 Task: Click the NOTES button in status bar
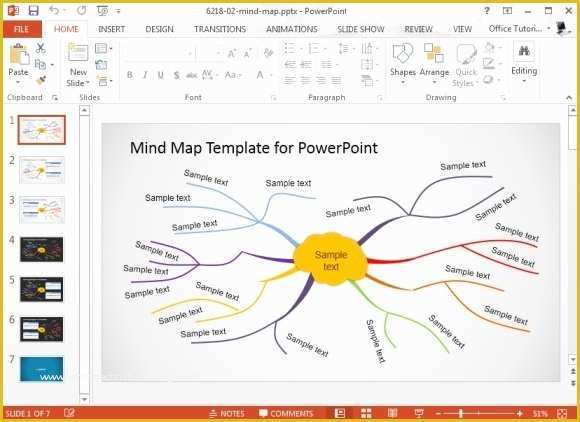click(x=227, y=413)
